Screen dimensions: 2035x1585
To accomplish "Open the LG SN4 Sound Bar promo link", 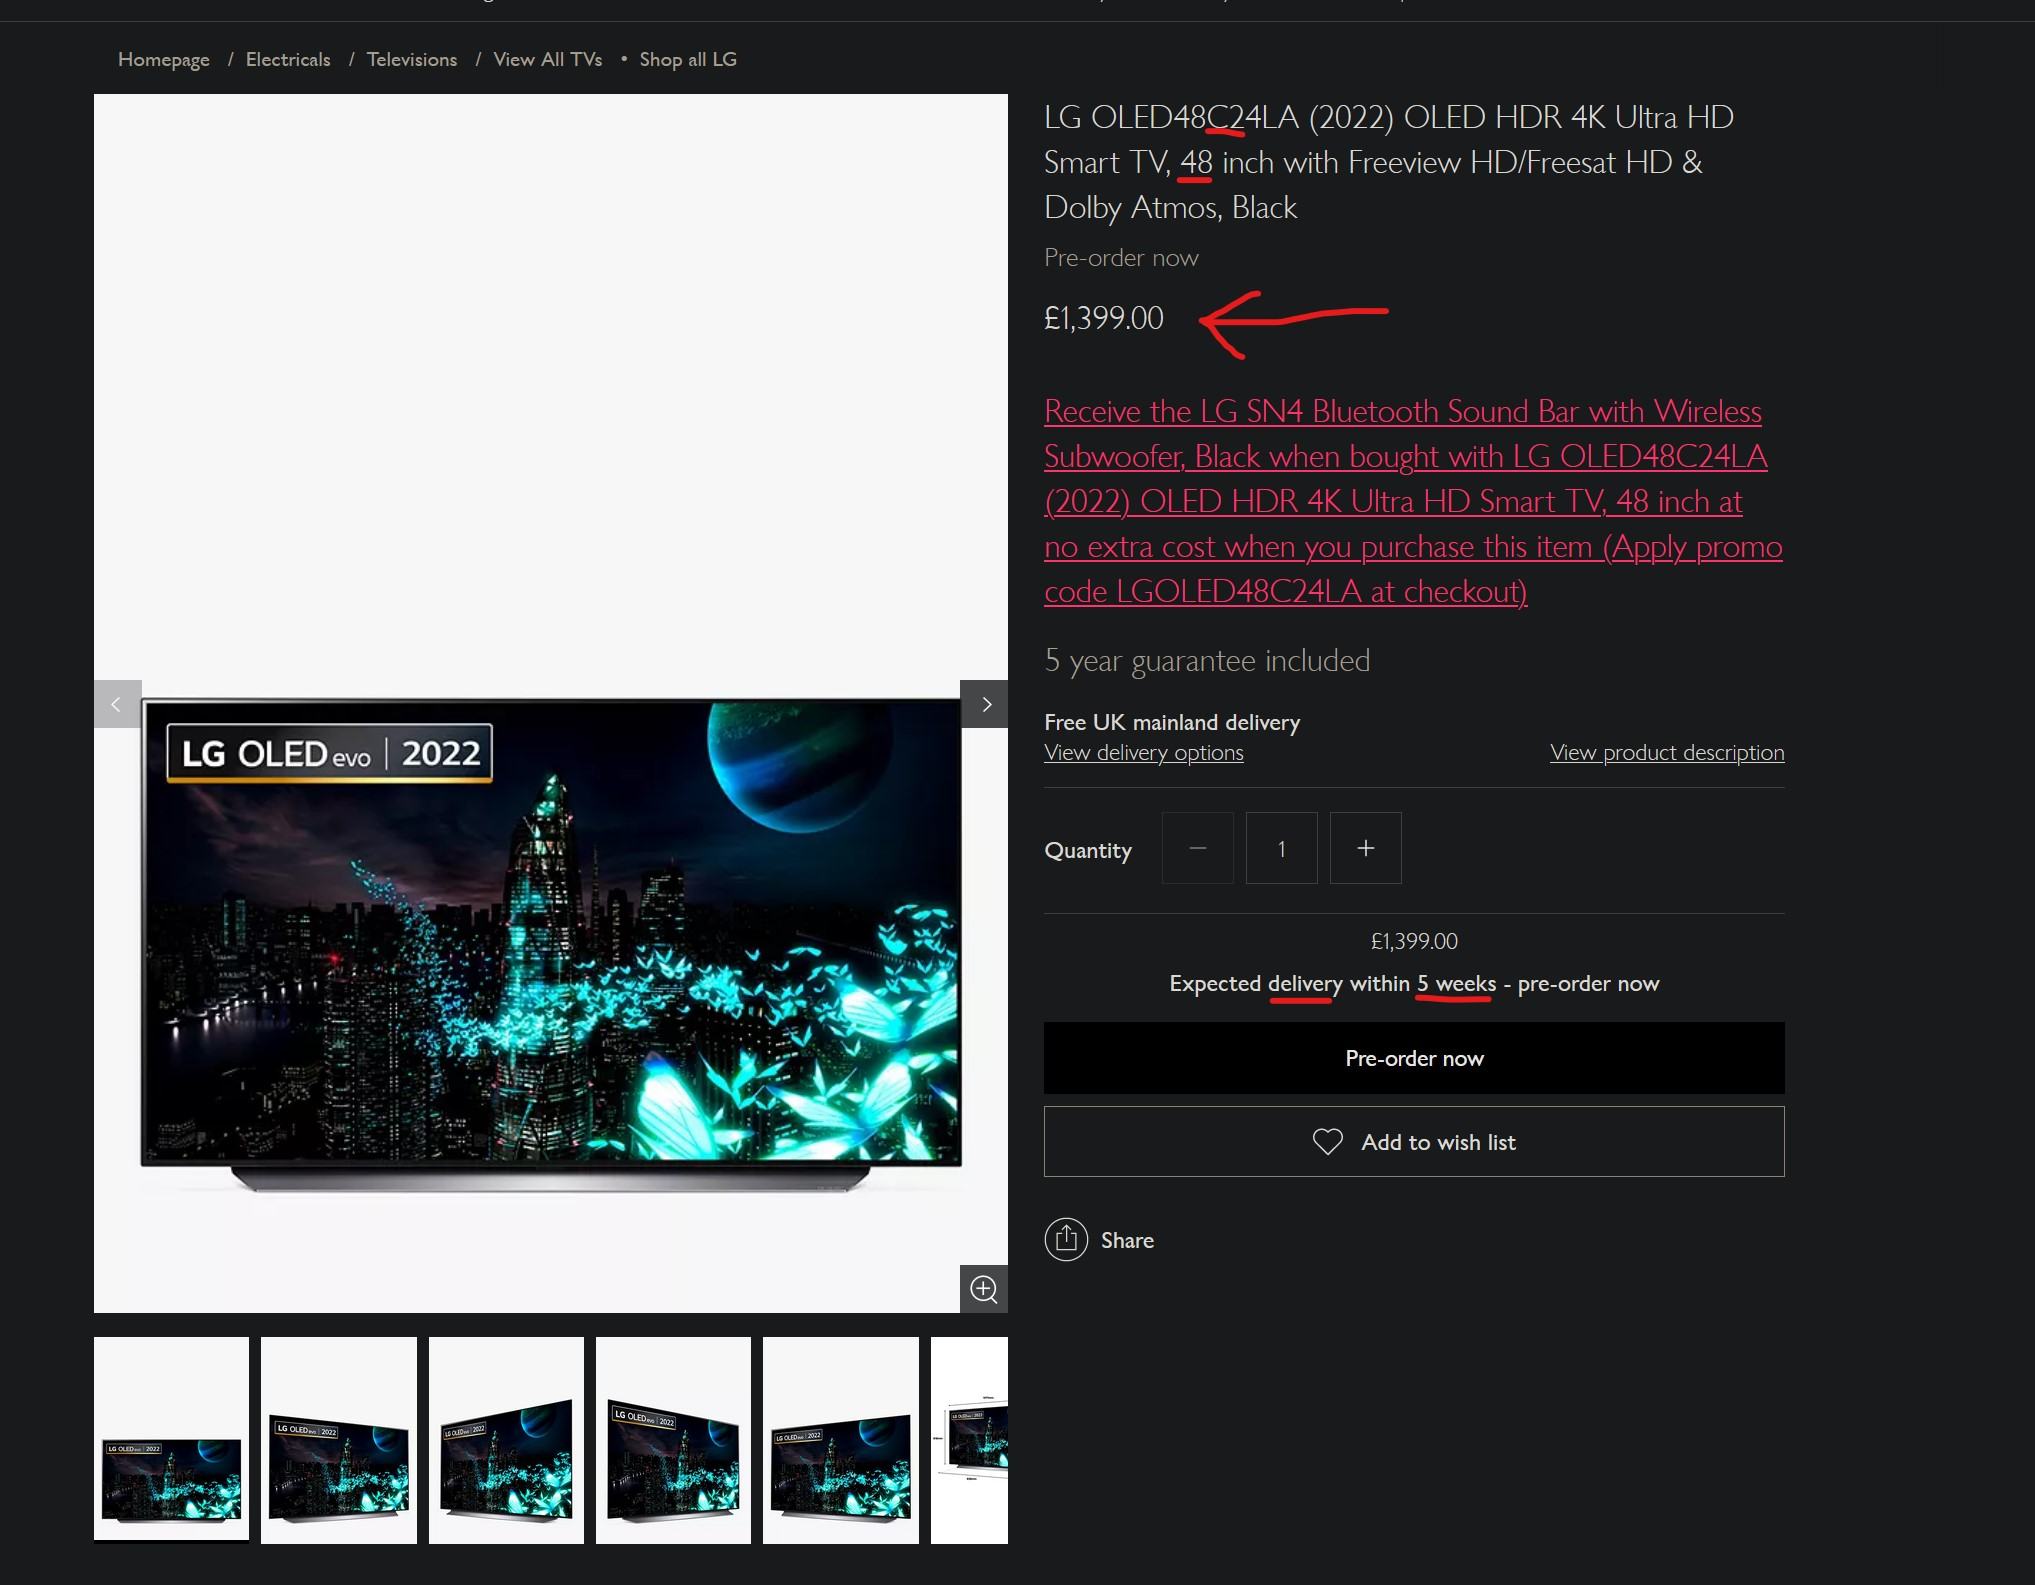I will 1413,501.
